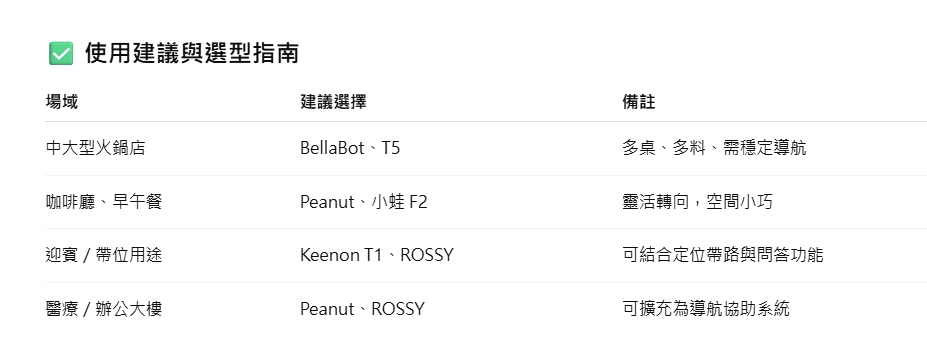Select the 備註 column header
This screenshot has height=362, width=927.
point(638,102)
